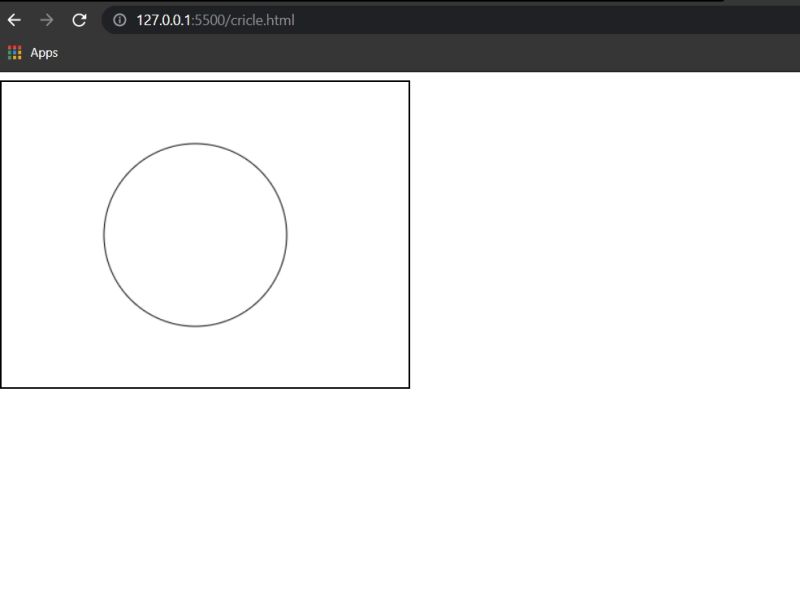Viewport: 800px width, 595px height.
Task: Click the circle's outline stroke
Action: click(288, 235)
